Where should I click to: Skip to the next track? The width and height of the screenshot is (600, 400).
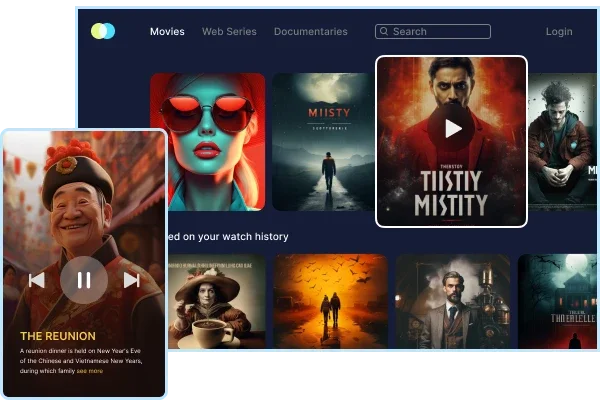(131, 280)
